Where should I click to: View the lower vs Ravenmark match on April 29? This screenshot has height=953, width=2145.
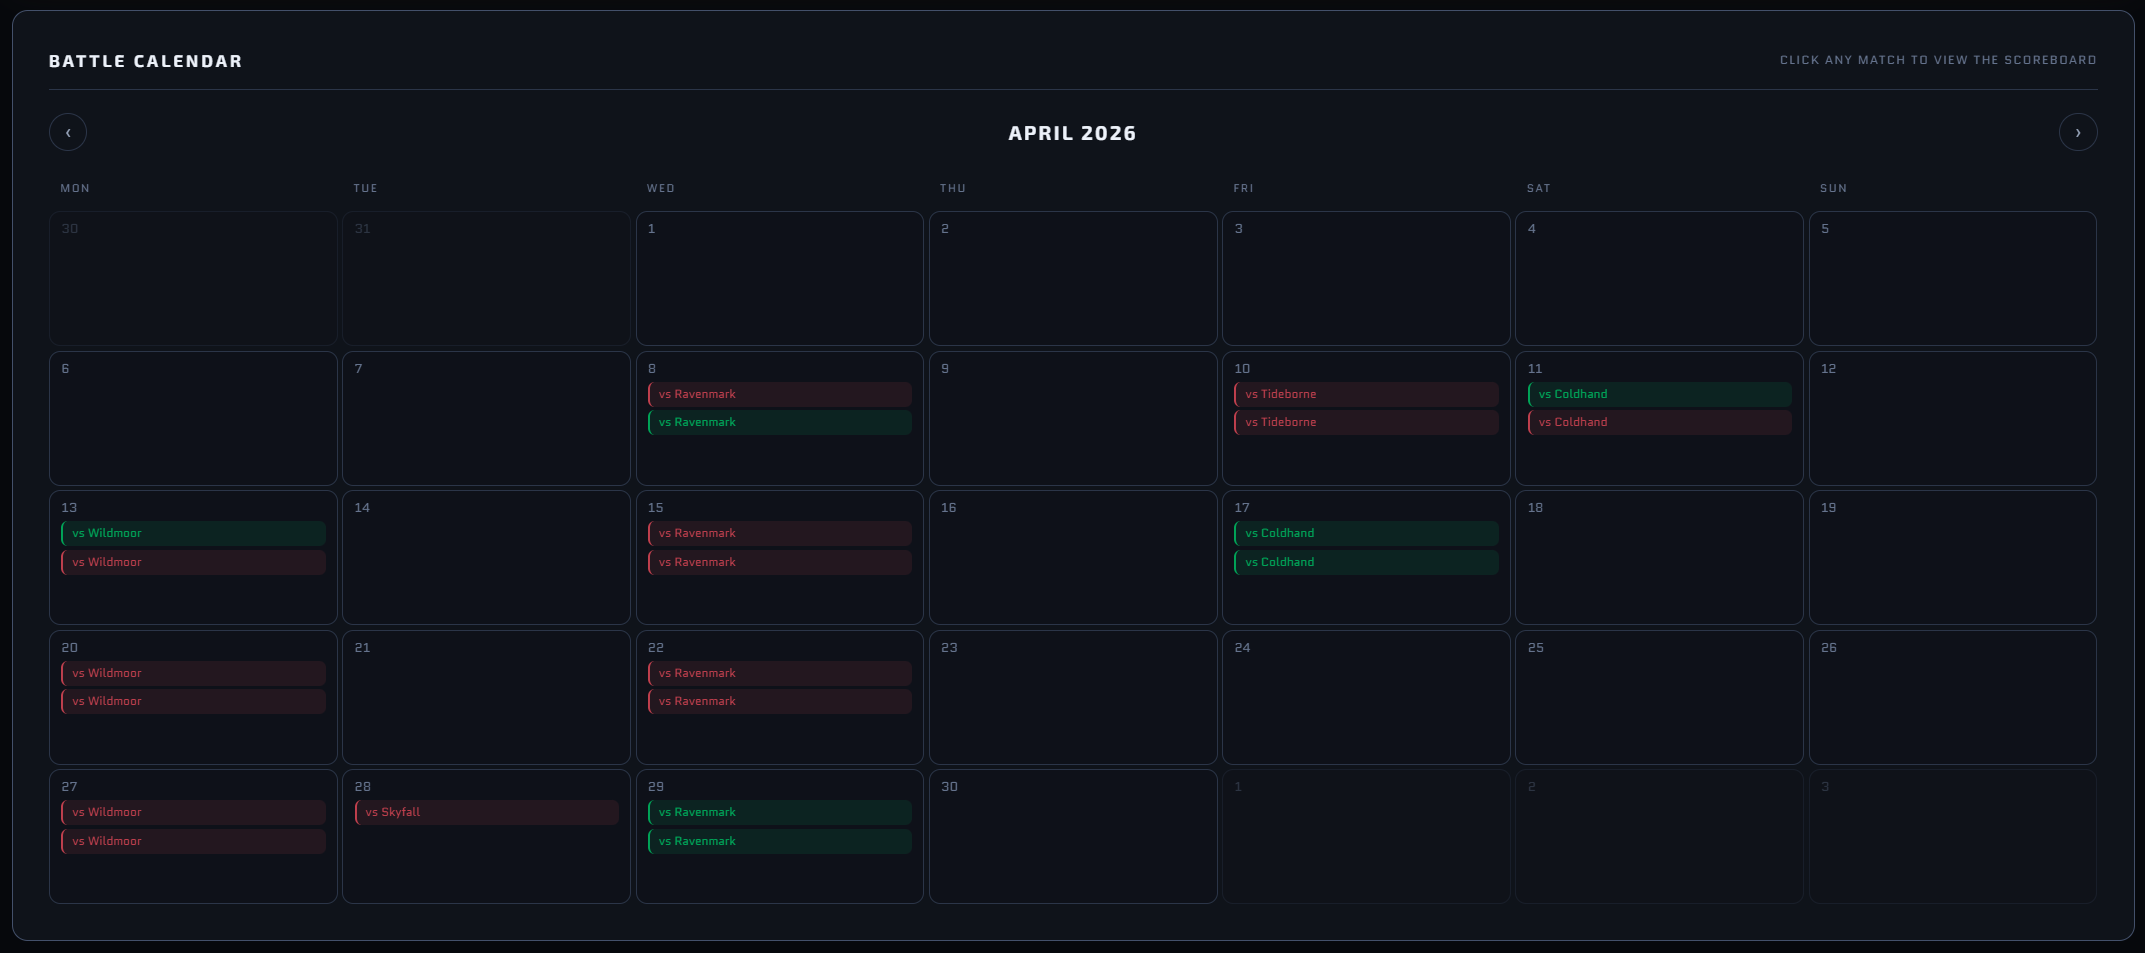[780, 841]
